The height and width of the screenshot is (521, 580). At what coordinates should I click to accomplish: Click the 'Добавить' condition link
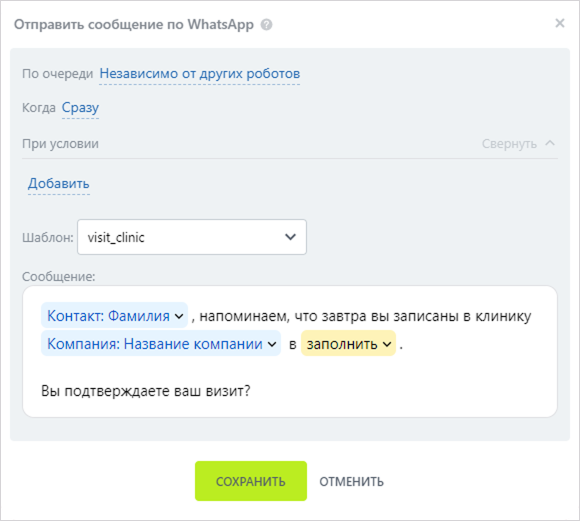[59, 184]
